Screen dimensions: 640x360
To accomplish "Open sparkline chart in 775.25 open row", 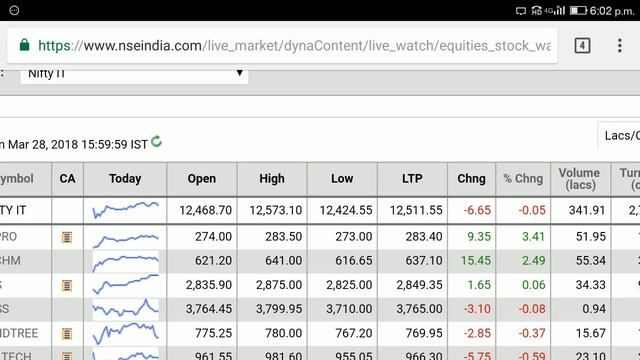I will (x=125, y=333).
